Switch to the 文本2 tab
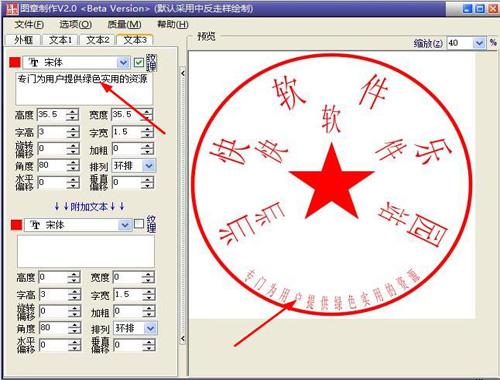This screenshot has height=380, width=500. pyautogui.click(x=97, y=40)
